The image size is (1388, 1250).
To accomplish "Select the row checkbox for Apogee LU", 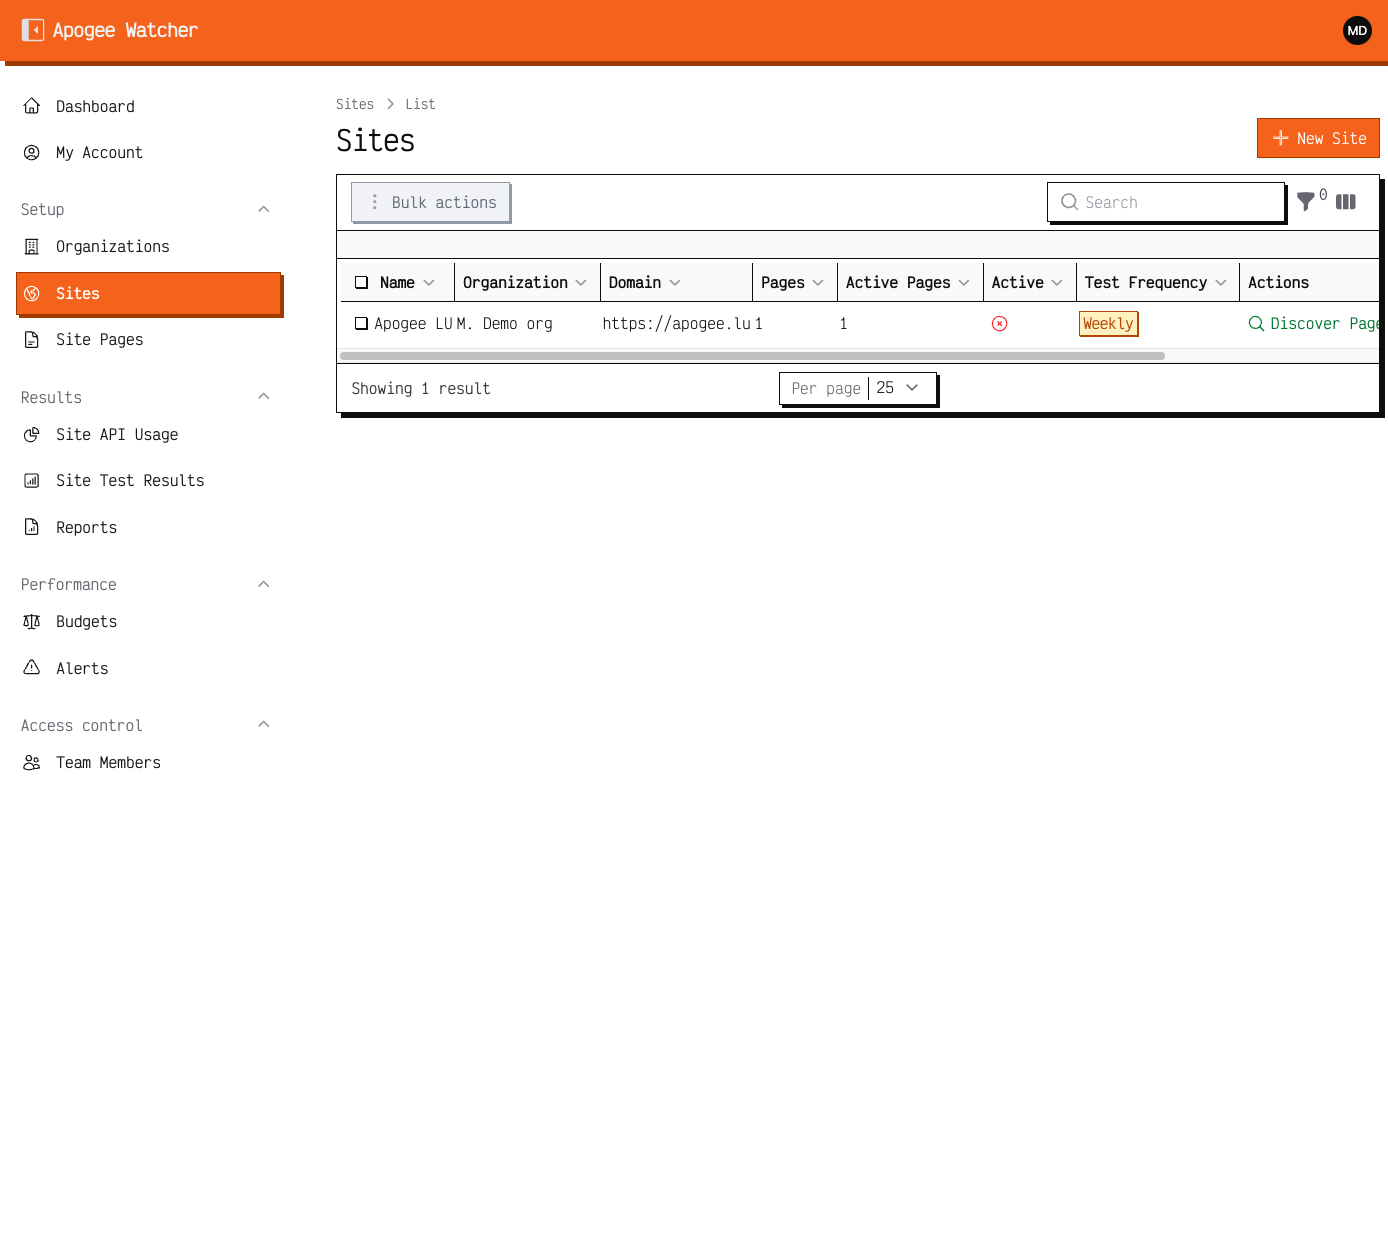I will (x=361, y=324).
